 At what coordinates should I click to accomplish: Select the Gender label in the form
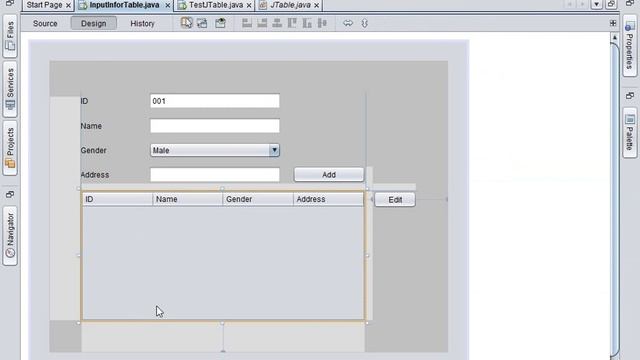(93, 150)
